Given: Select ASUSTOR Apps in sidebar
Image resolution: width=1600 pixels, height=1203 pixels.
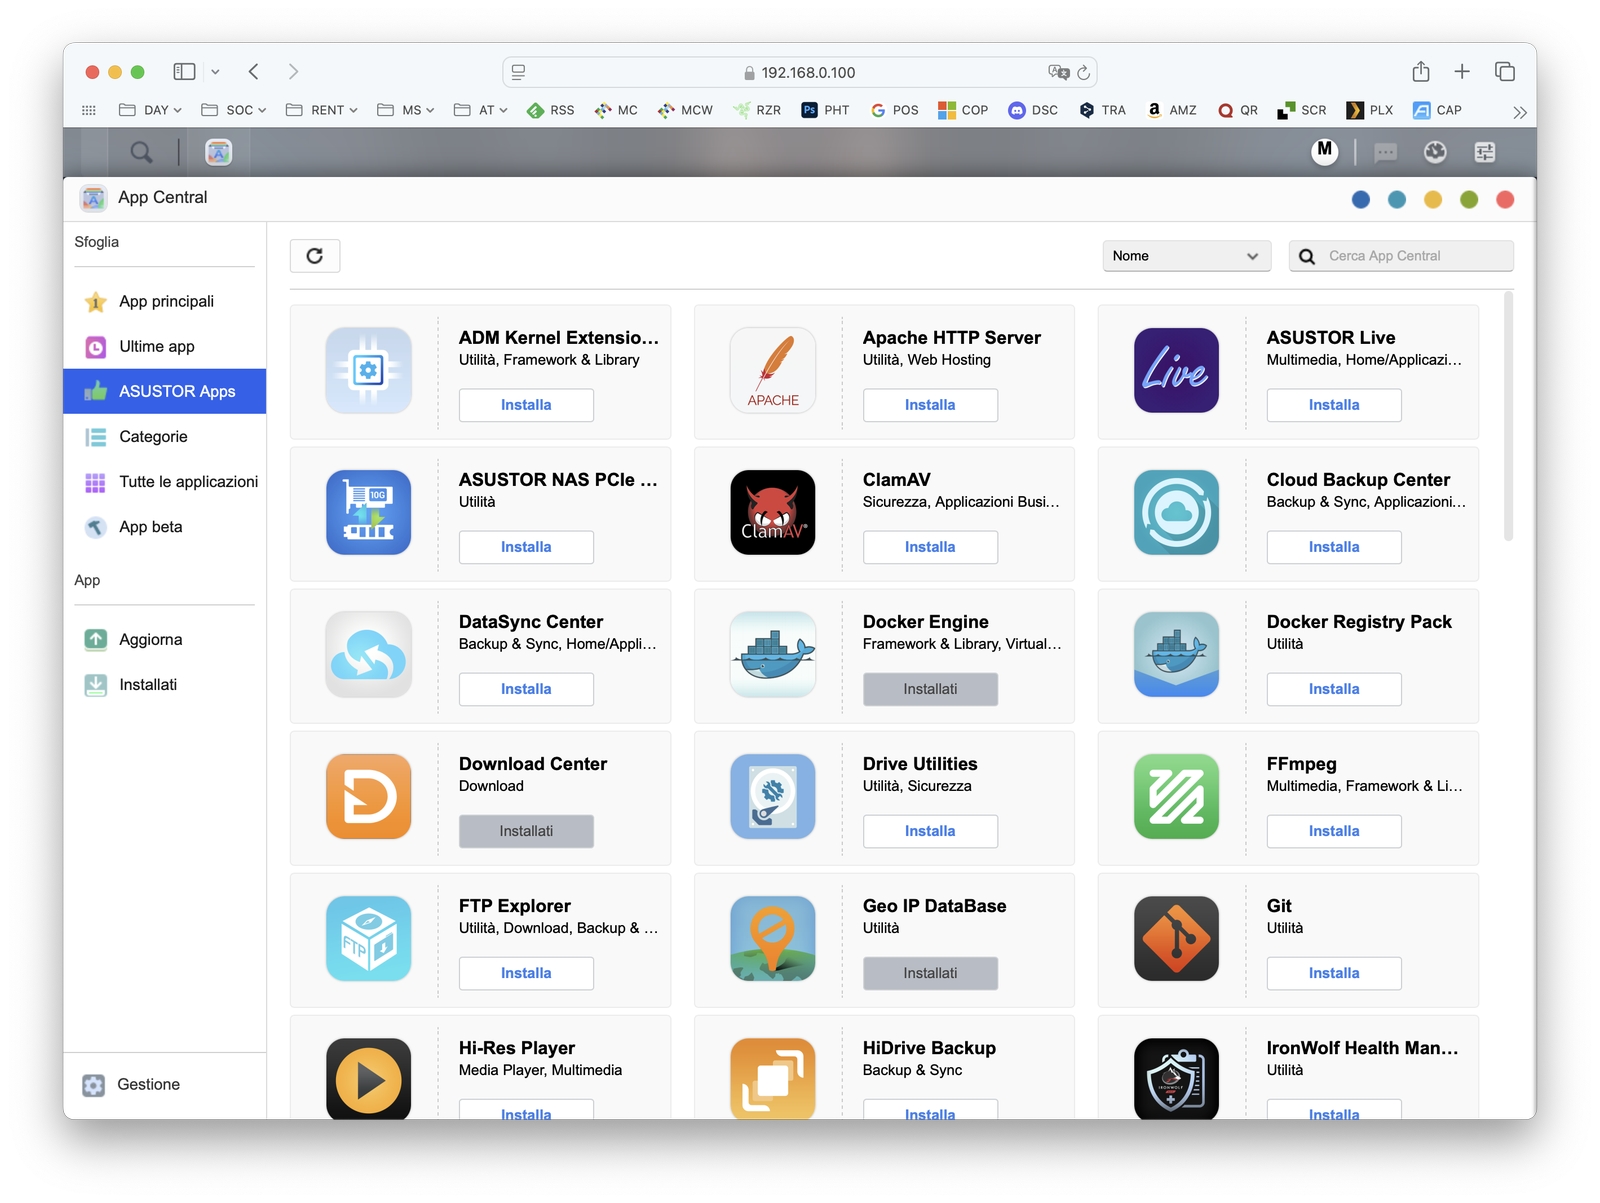Looking at the screenshot, I should tap(165, 391).
